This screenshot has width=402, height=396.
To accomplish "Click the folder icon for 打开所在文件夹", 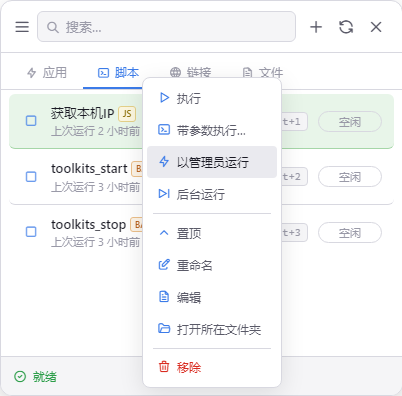I will [x=164, y=328].
